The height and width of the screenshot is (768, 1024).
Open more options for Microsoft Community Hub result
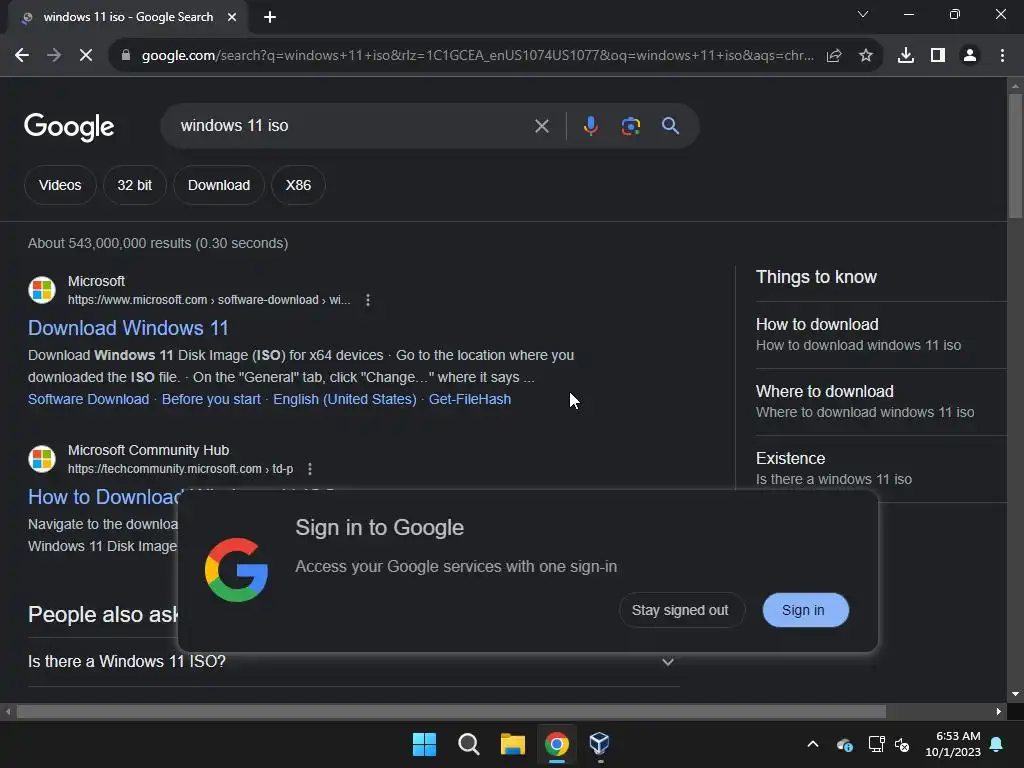tap(310, 469)
